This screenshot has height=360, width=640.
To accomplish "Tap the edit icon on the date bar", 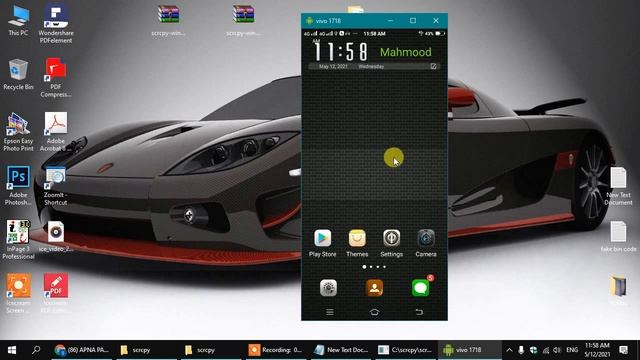I will pyautogui.click(x=433, y=66).
